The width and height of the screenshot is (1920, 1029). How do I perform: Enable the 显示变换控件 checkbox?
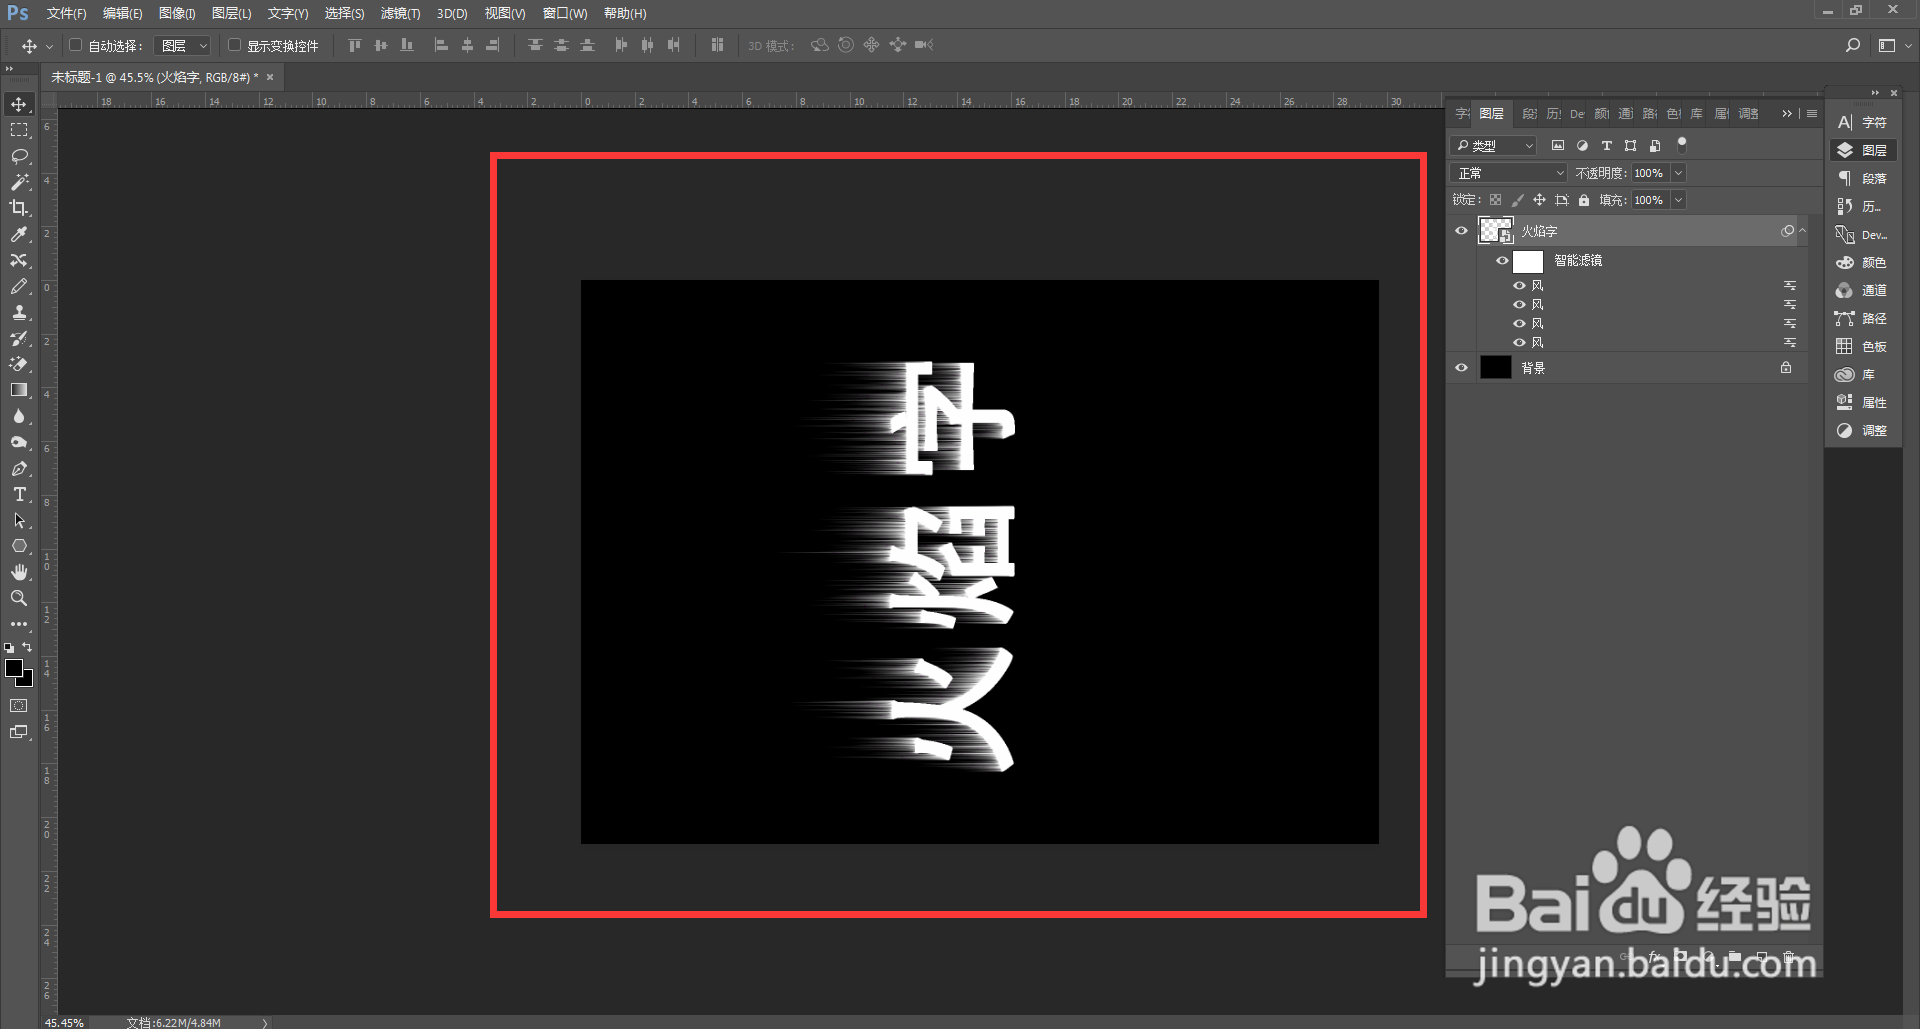coord(235,45)
